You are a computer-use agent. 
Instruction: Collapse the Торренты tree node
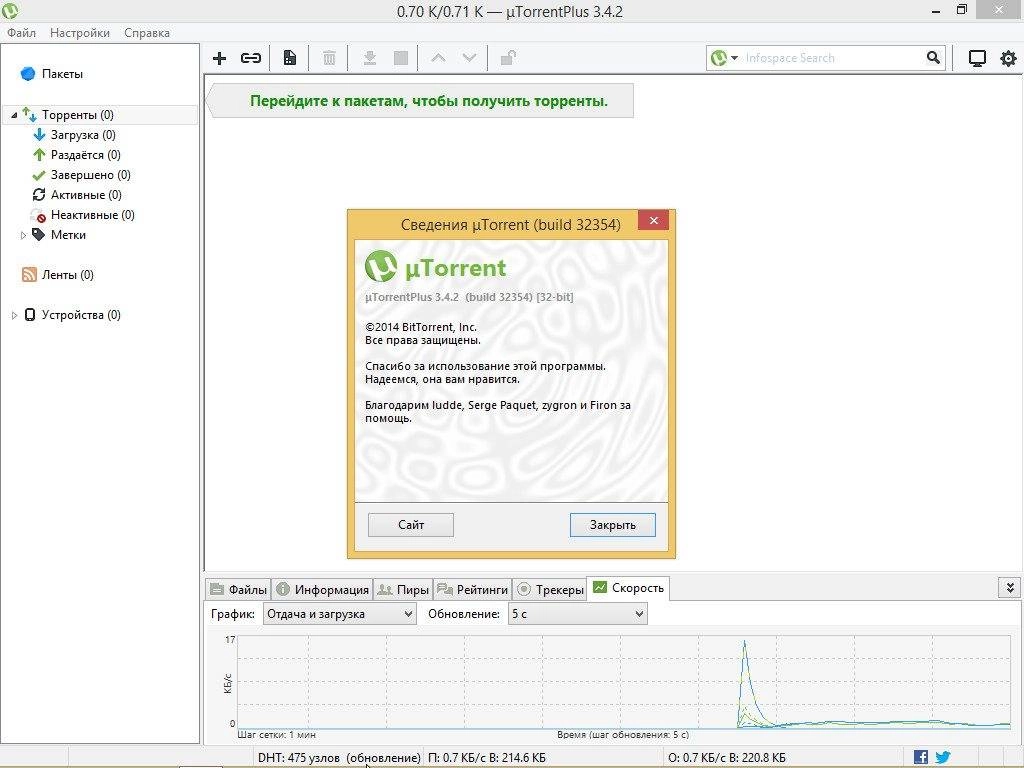[14, 115]
